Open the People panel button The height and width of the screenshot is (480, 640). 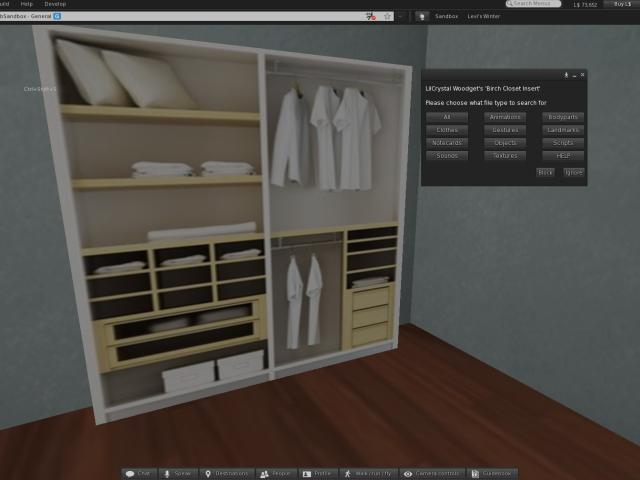pyautogui.click(x=275, y=473)
